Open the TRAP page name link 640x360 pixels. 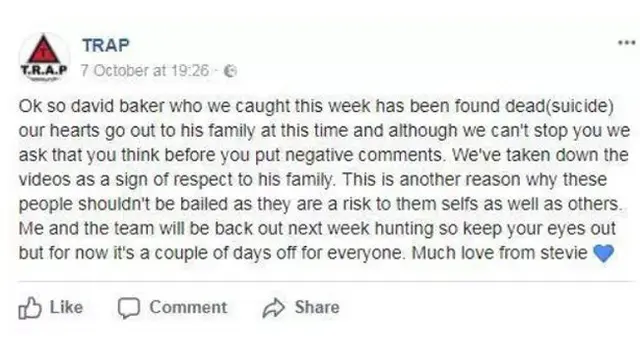click(x=106, y=45)
